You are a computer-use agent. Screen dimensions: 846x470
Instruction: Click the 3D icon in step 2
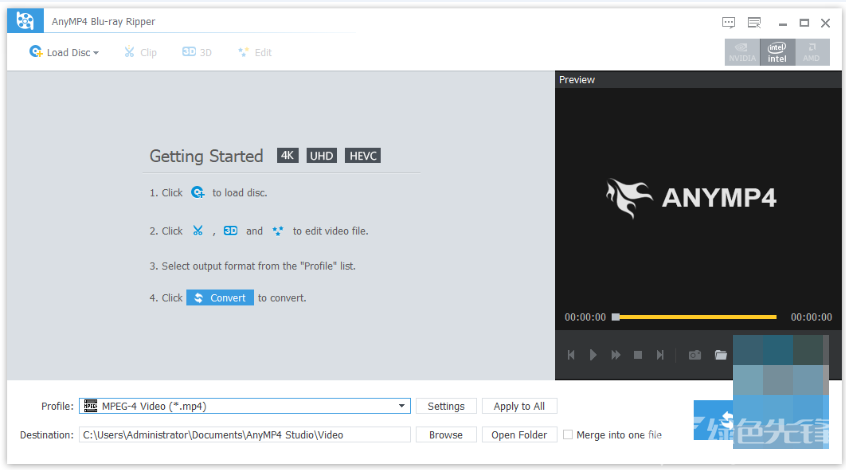(230, 230)
